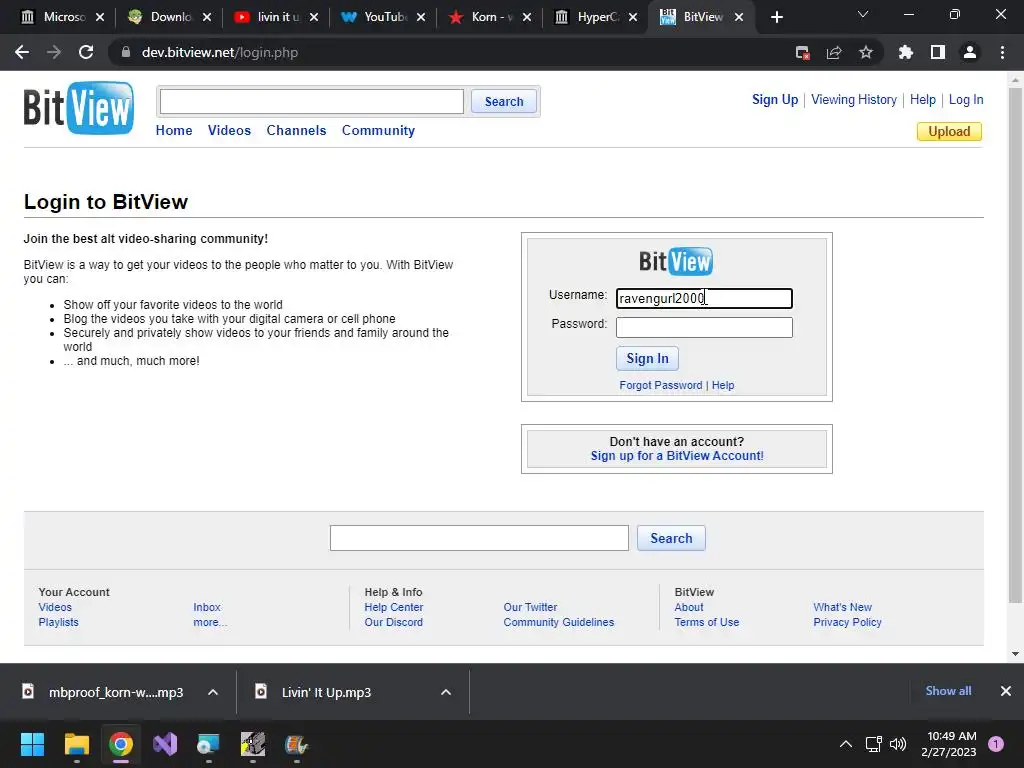Open the clock and date in taskbar
The height and width of the screenshot is (768, 1024).
click(x=949, y=744)
